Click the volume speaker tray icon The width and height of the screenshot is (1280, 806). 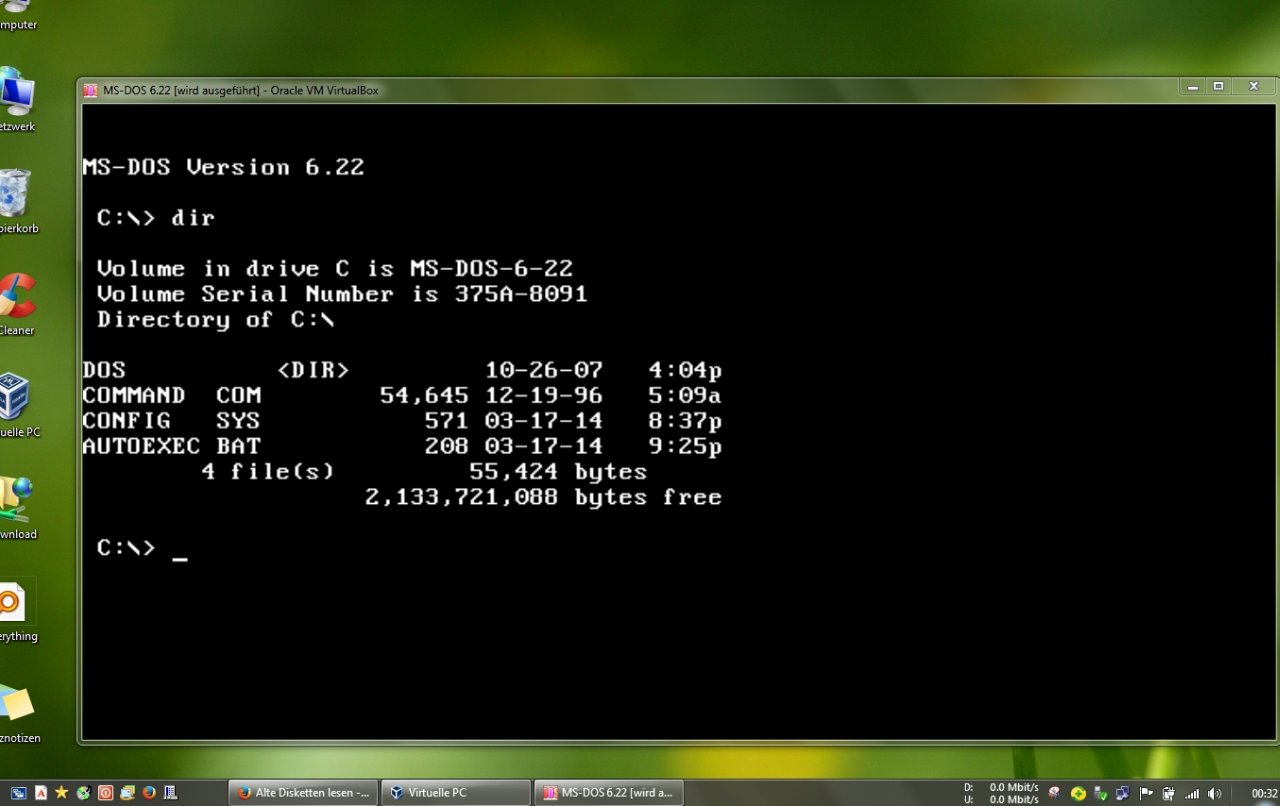pos(1214,794)
